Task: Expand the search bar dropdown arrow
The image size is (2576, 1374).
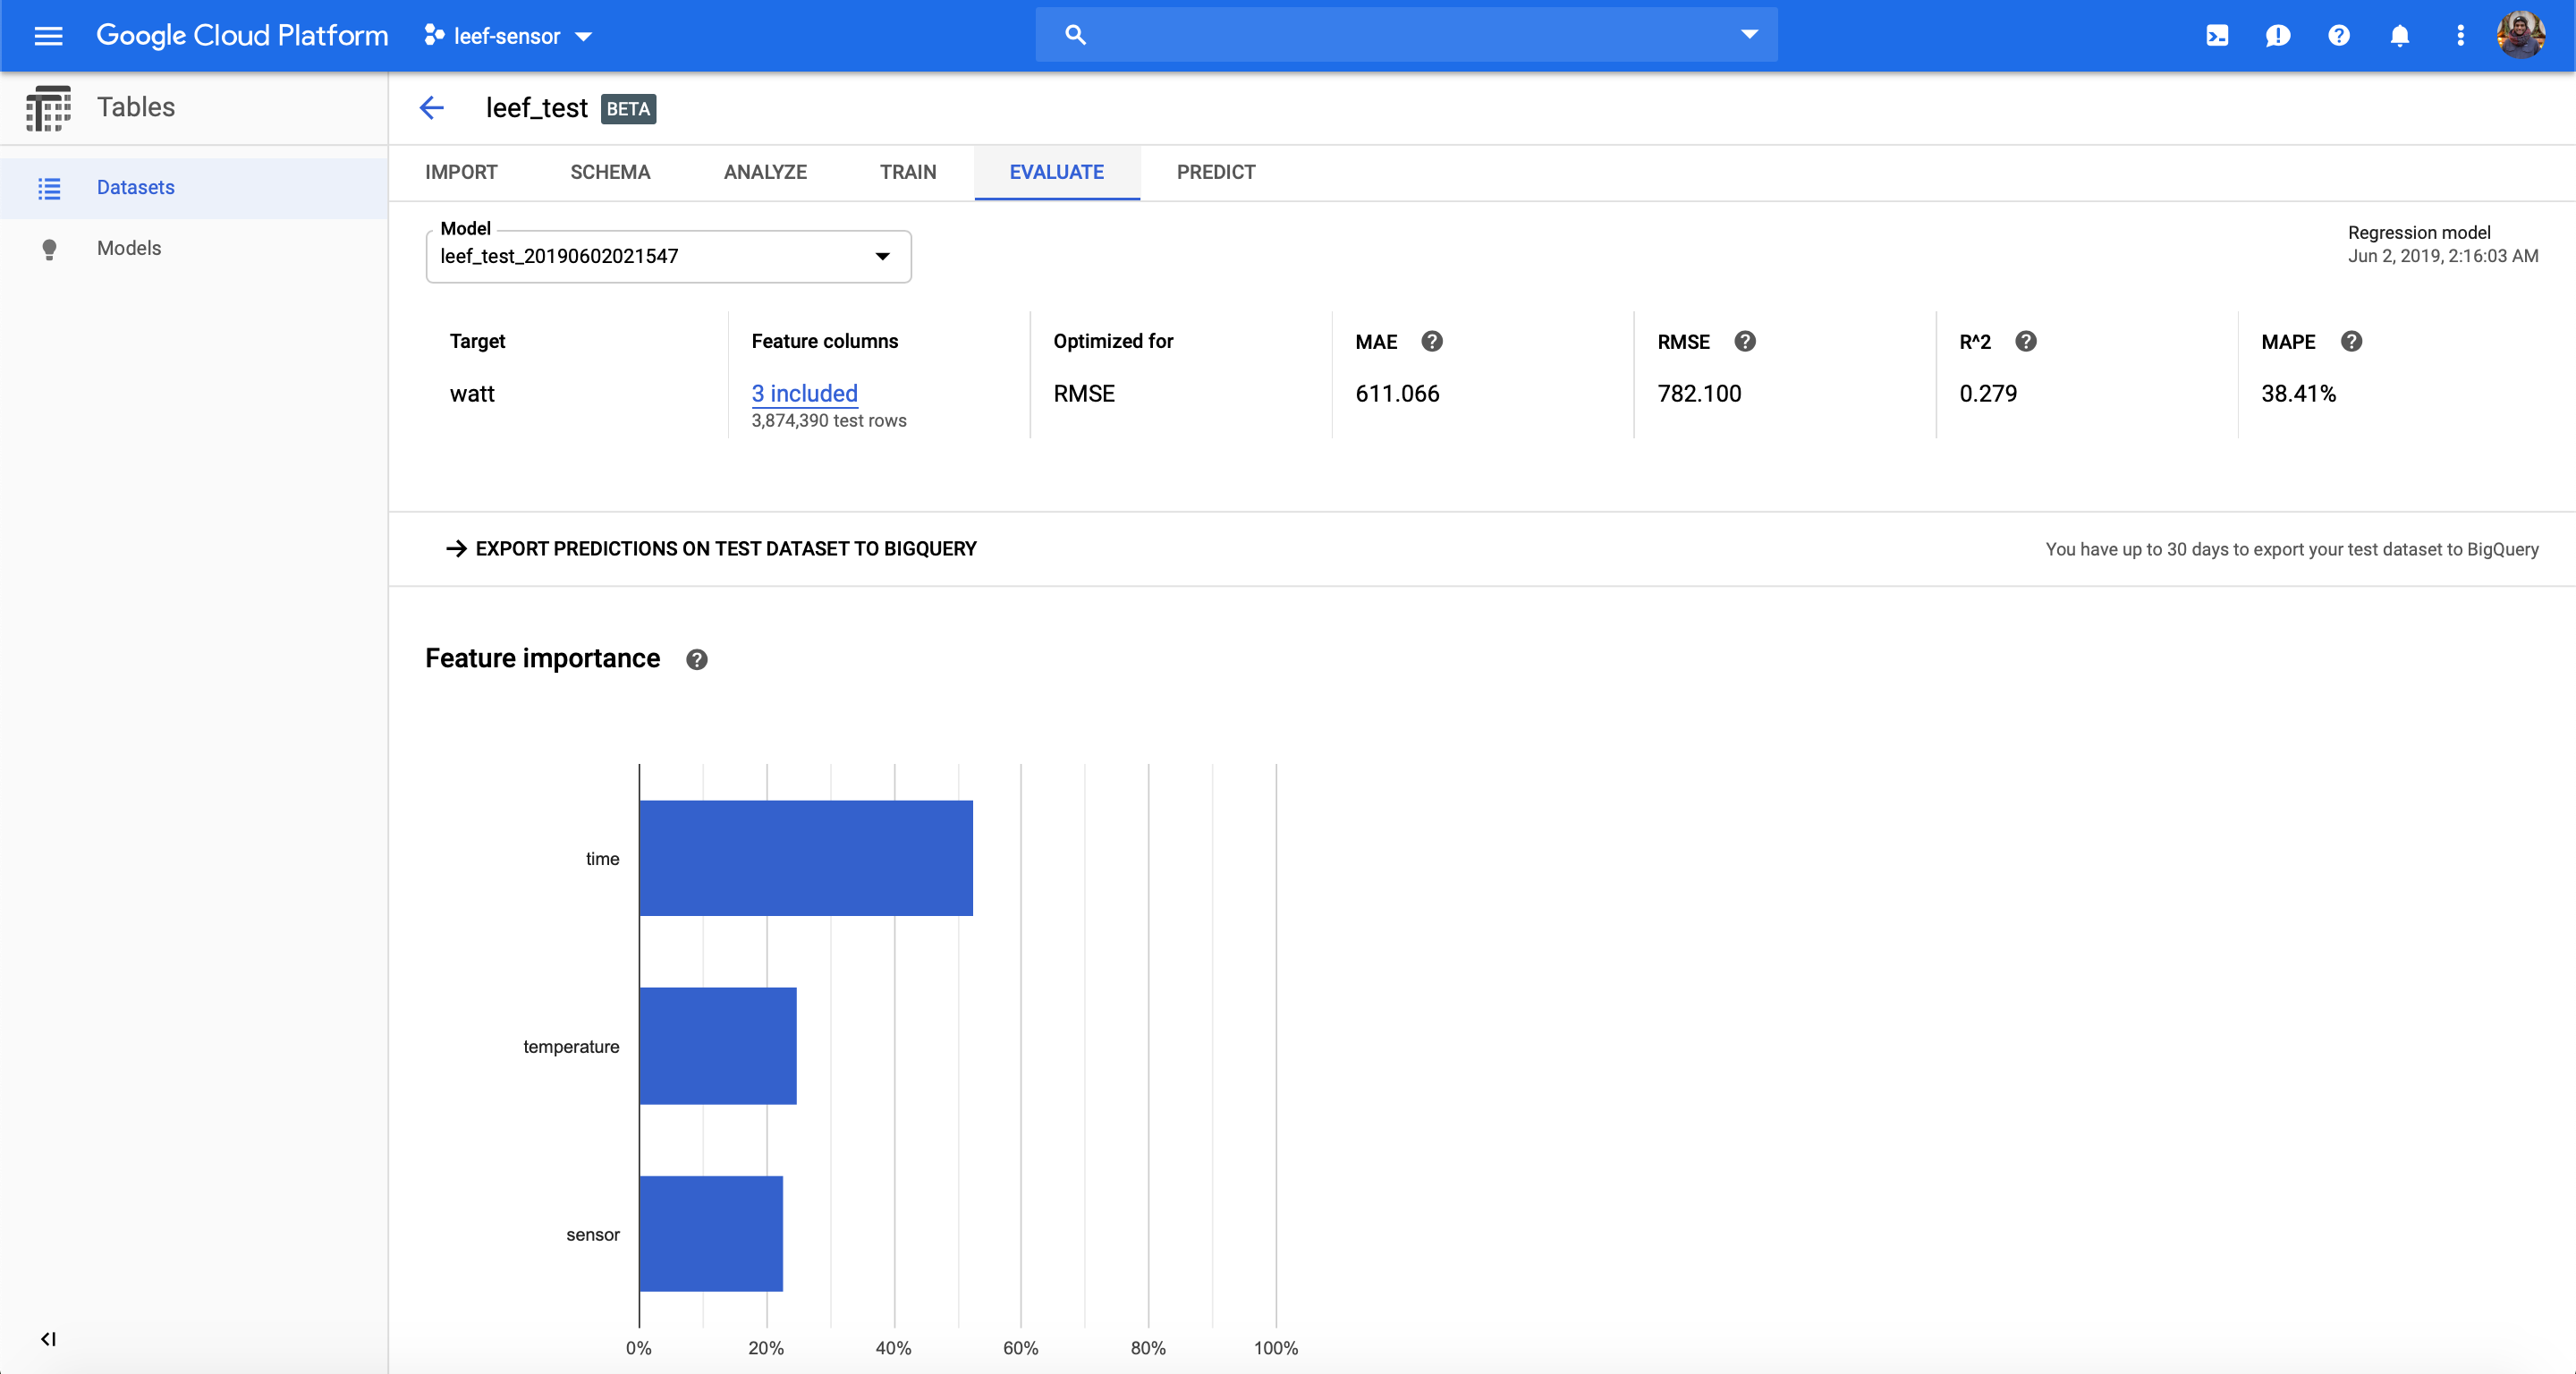Action: click(1749, 35)
